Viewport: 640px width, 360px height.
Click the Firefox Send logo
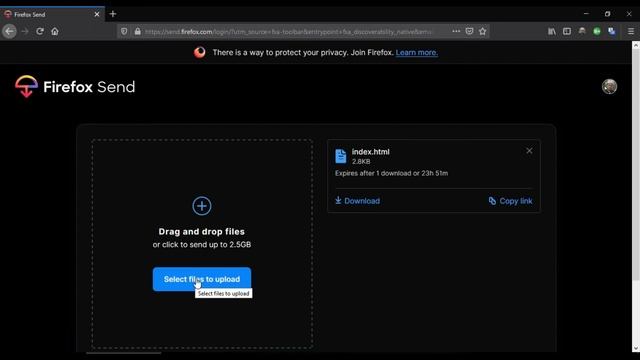75,87
